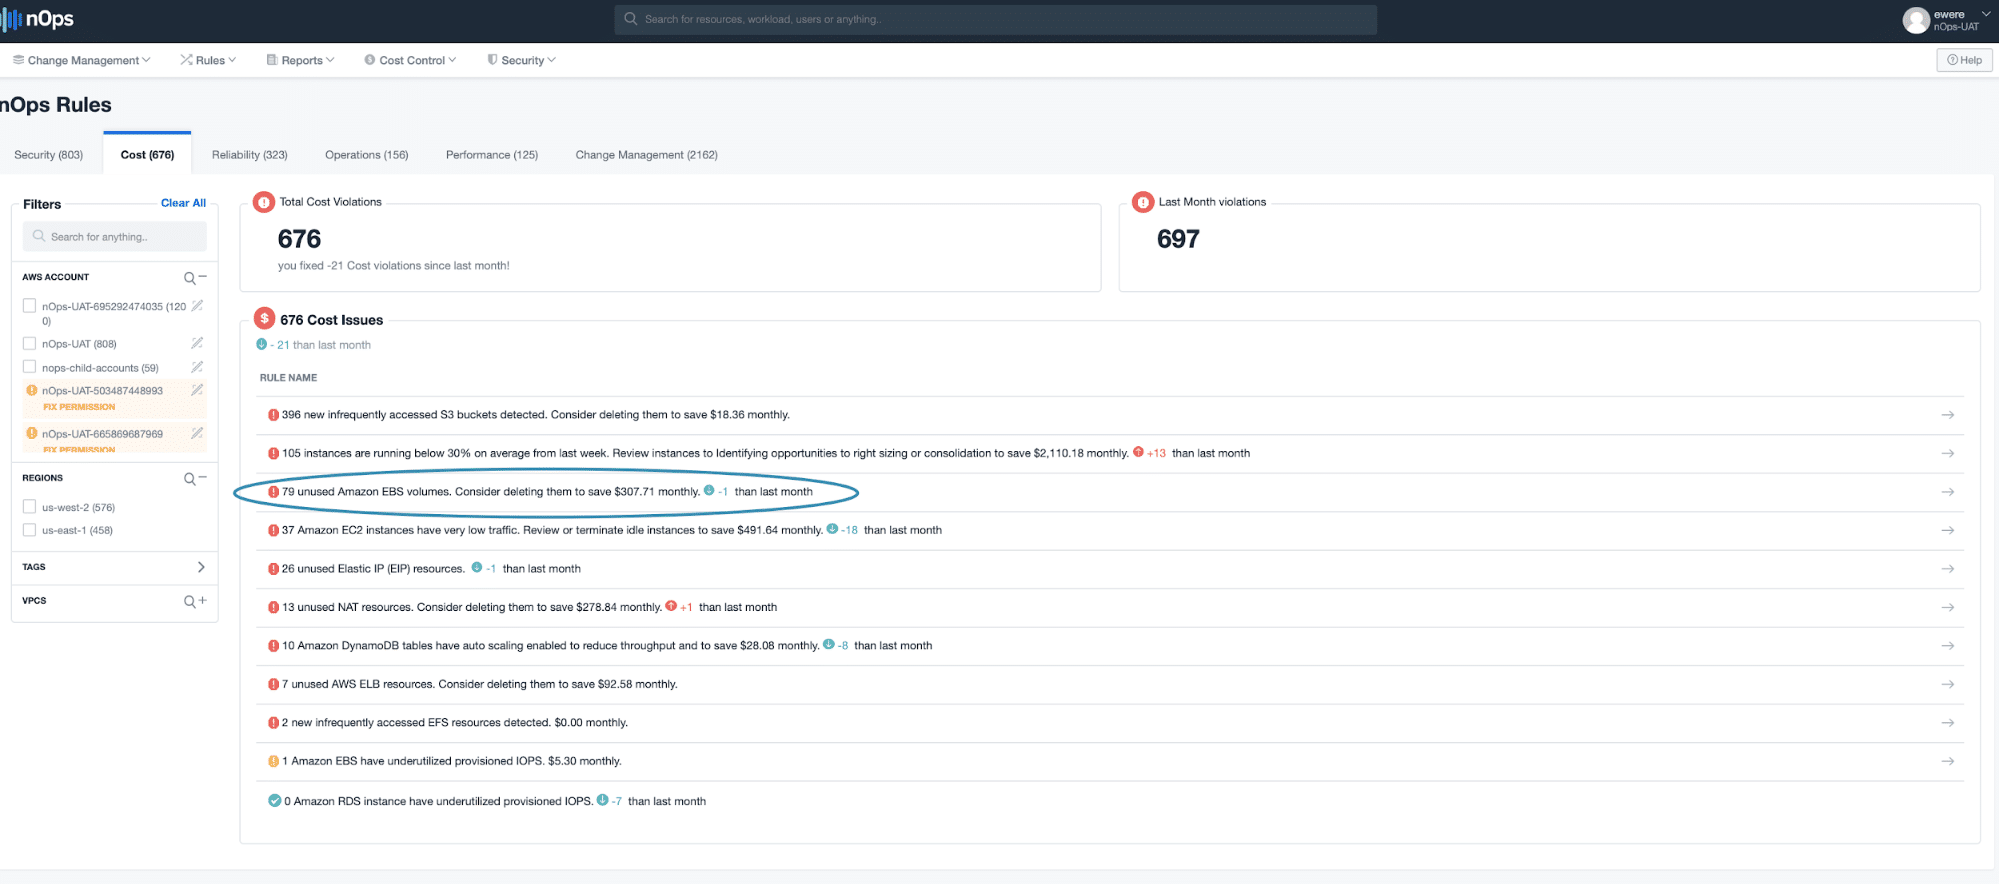Open the 79 unused EBS volumes rule
This screenshot has width=1999, height=884.
pos(491,492)
